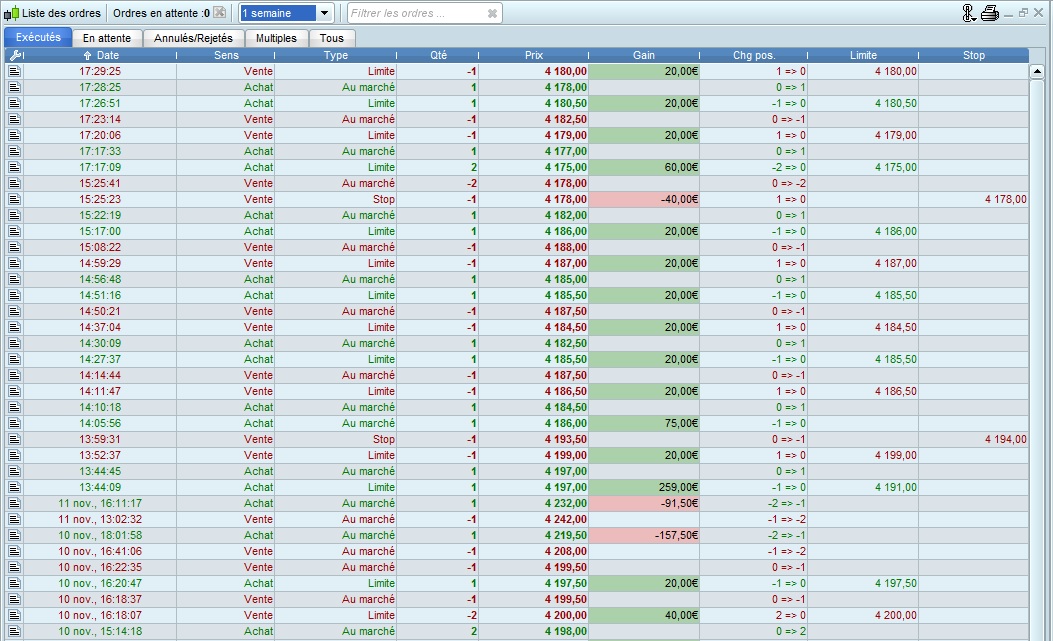Open the Annulés/Rejetés tab
Screen dimensions: 1053x641
[193, 38]
